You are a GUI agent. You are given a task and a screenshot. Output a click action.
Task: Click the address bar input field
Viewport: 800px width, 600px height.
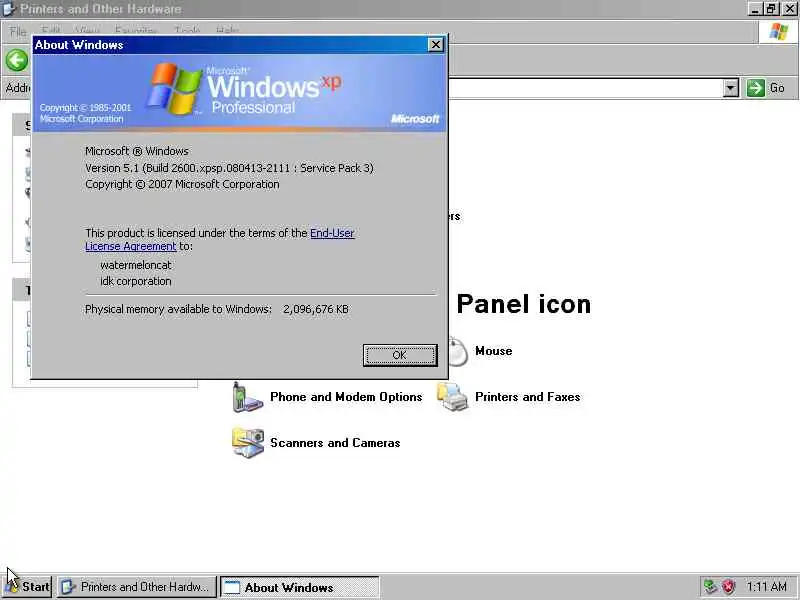coord(585,88)
